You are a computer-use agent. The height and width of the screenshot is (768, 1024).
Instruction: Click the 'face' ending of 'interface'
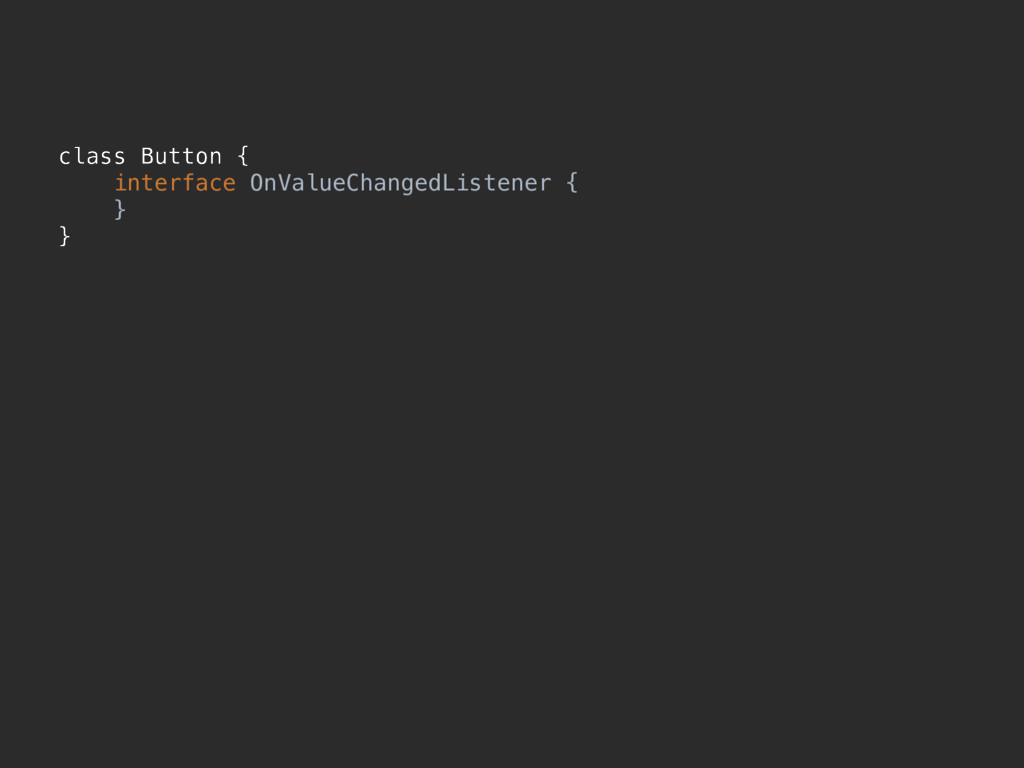209,183
